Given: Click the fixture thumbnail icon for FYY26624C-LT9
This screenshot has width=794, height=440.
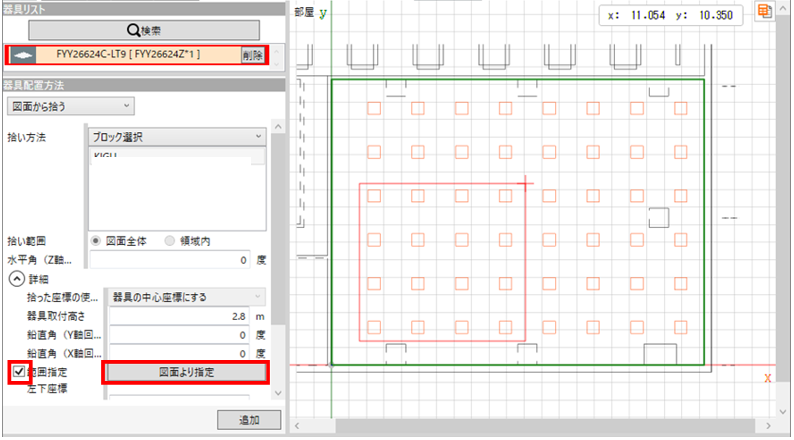Looking at the screenshot, I should pos(20,53).
